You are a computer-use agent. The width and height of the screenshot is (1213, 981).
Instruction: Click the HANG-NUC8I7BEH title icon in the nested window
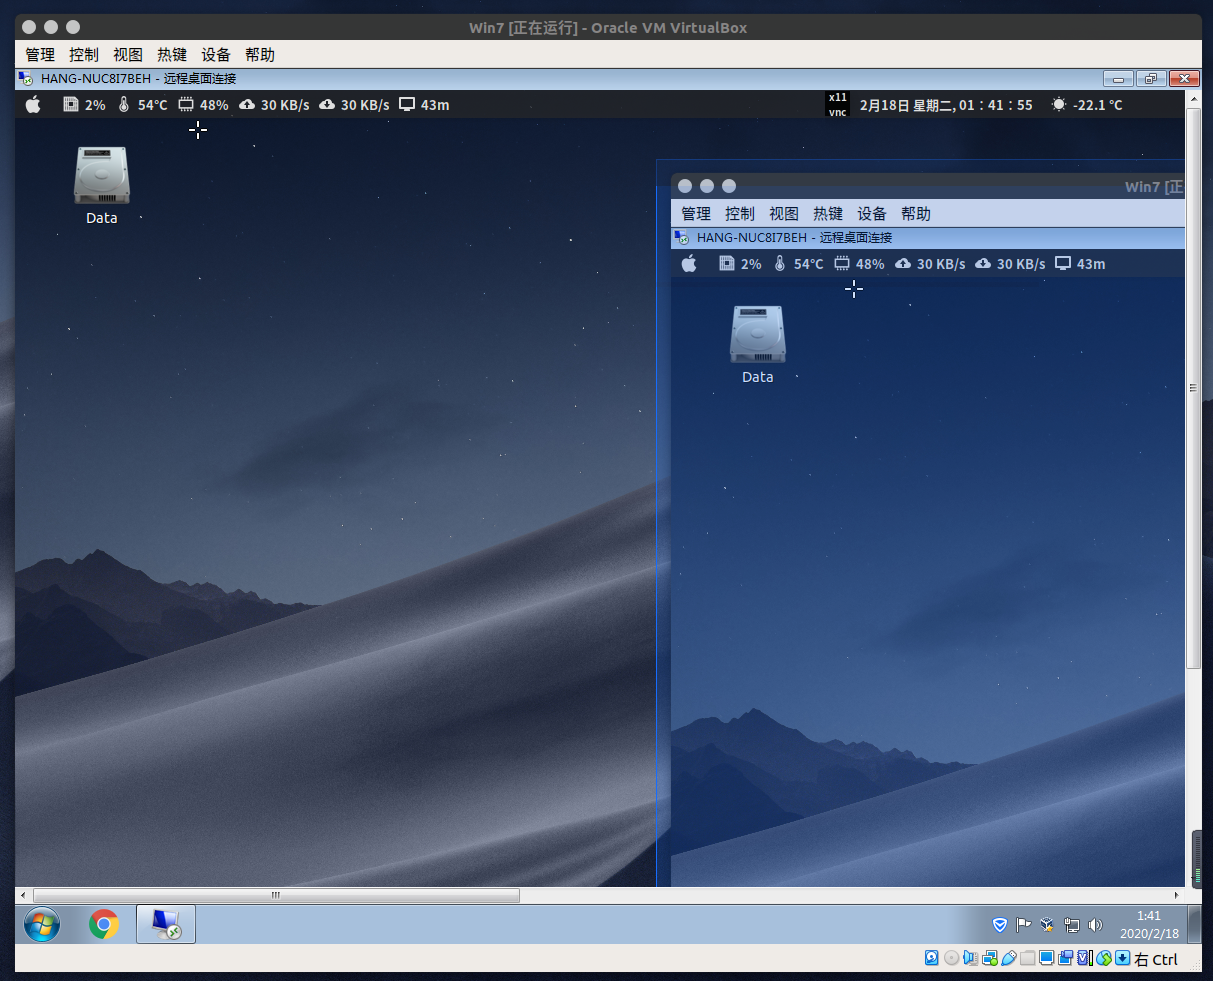tap(682, 237)
